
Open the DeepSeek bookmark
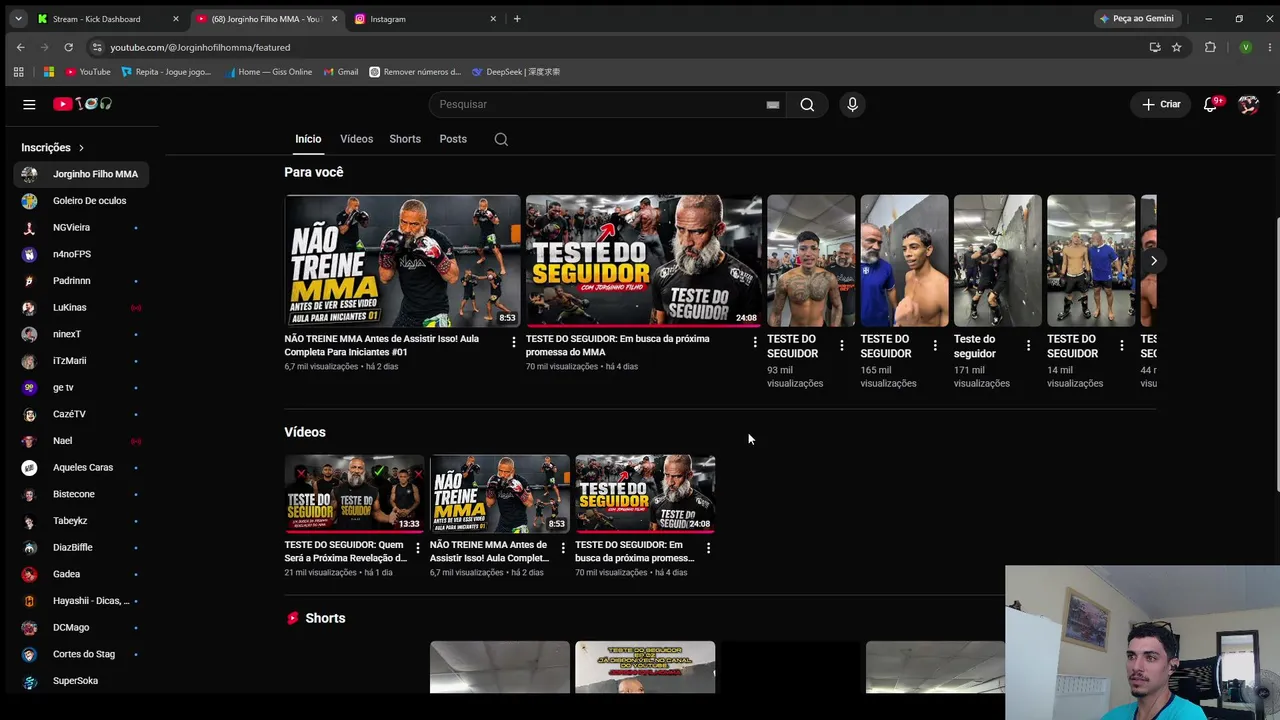(x=516, y=72)
